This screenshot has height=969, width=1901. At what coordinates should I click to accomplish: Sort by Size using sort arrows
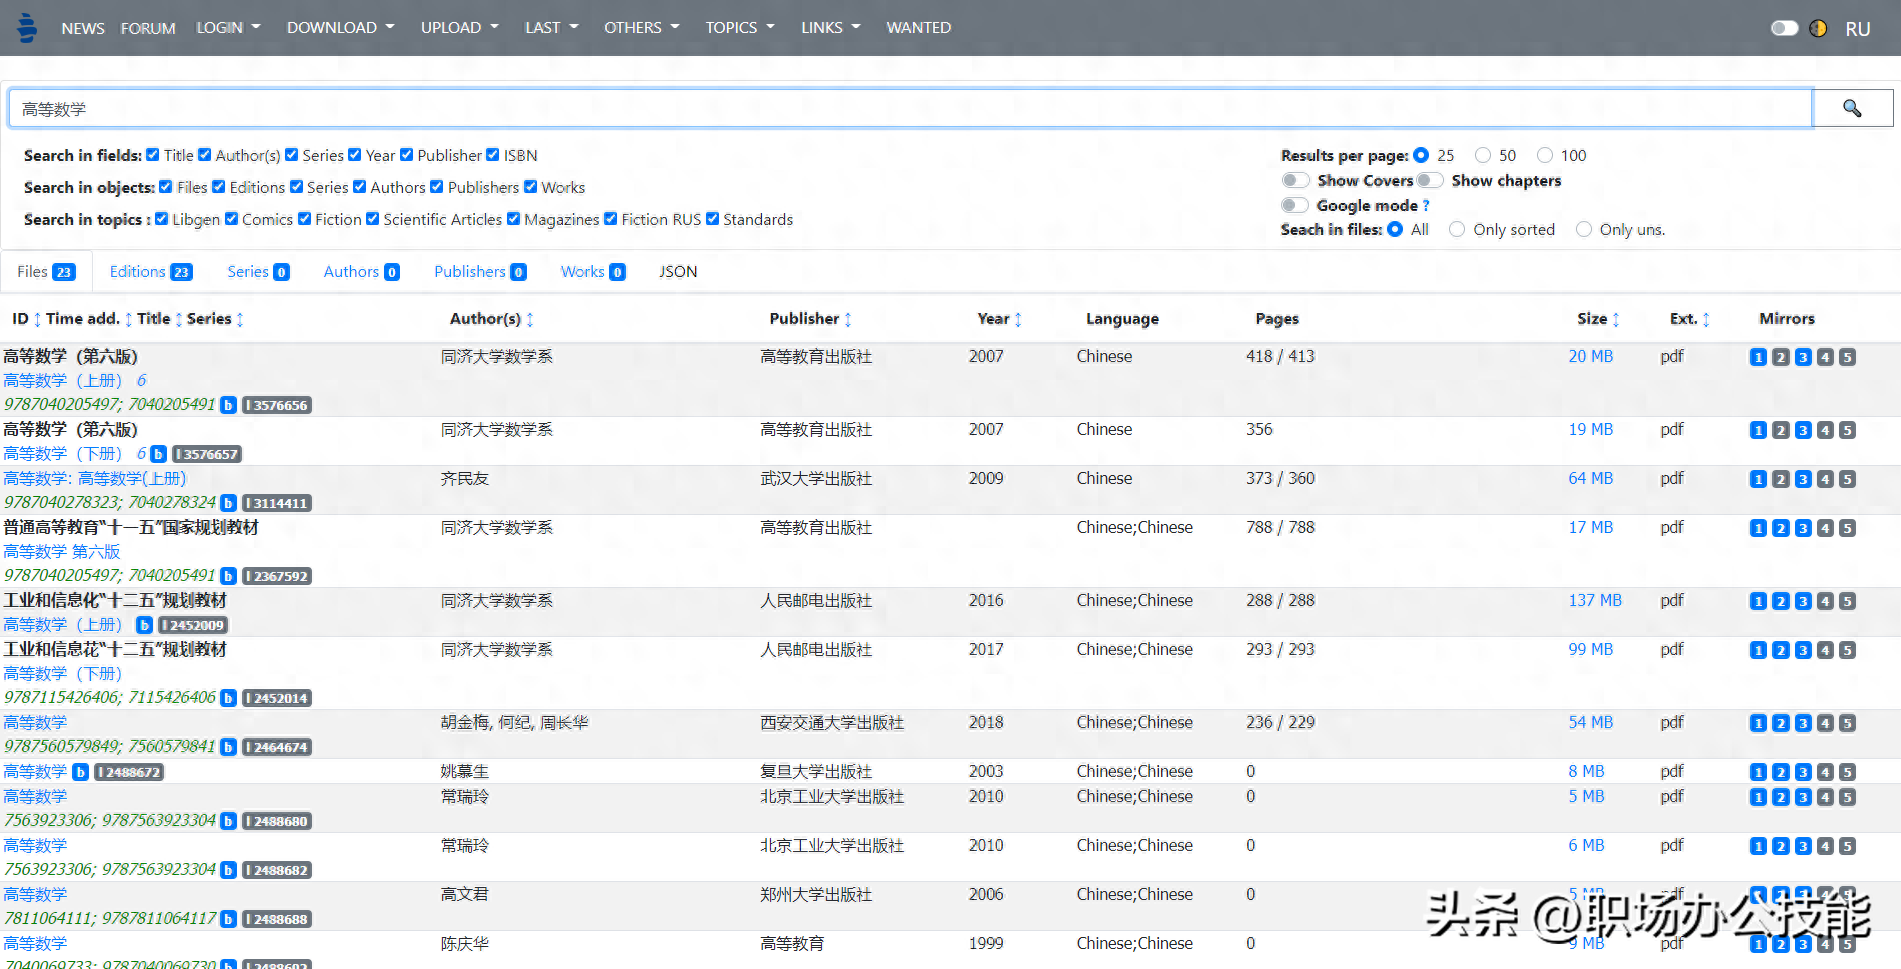click(1616, 320)
